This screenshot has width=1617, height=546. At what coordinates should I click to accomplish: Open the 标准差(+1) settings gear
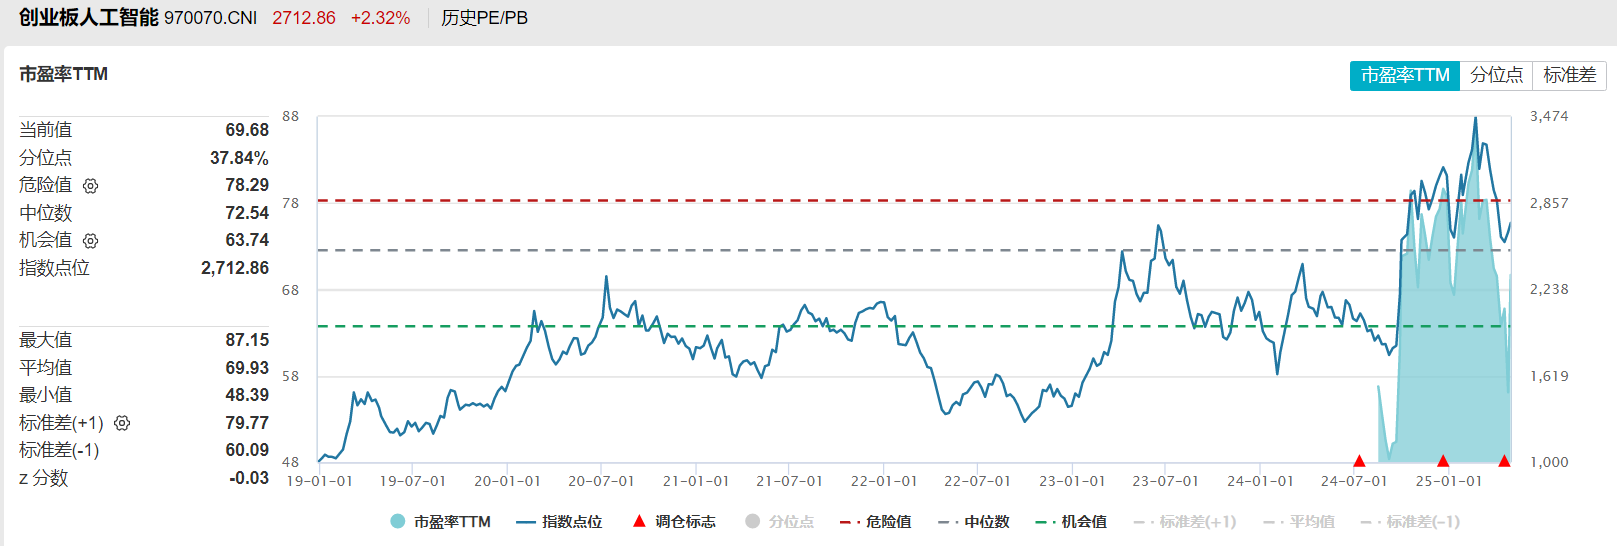(122, 424)
